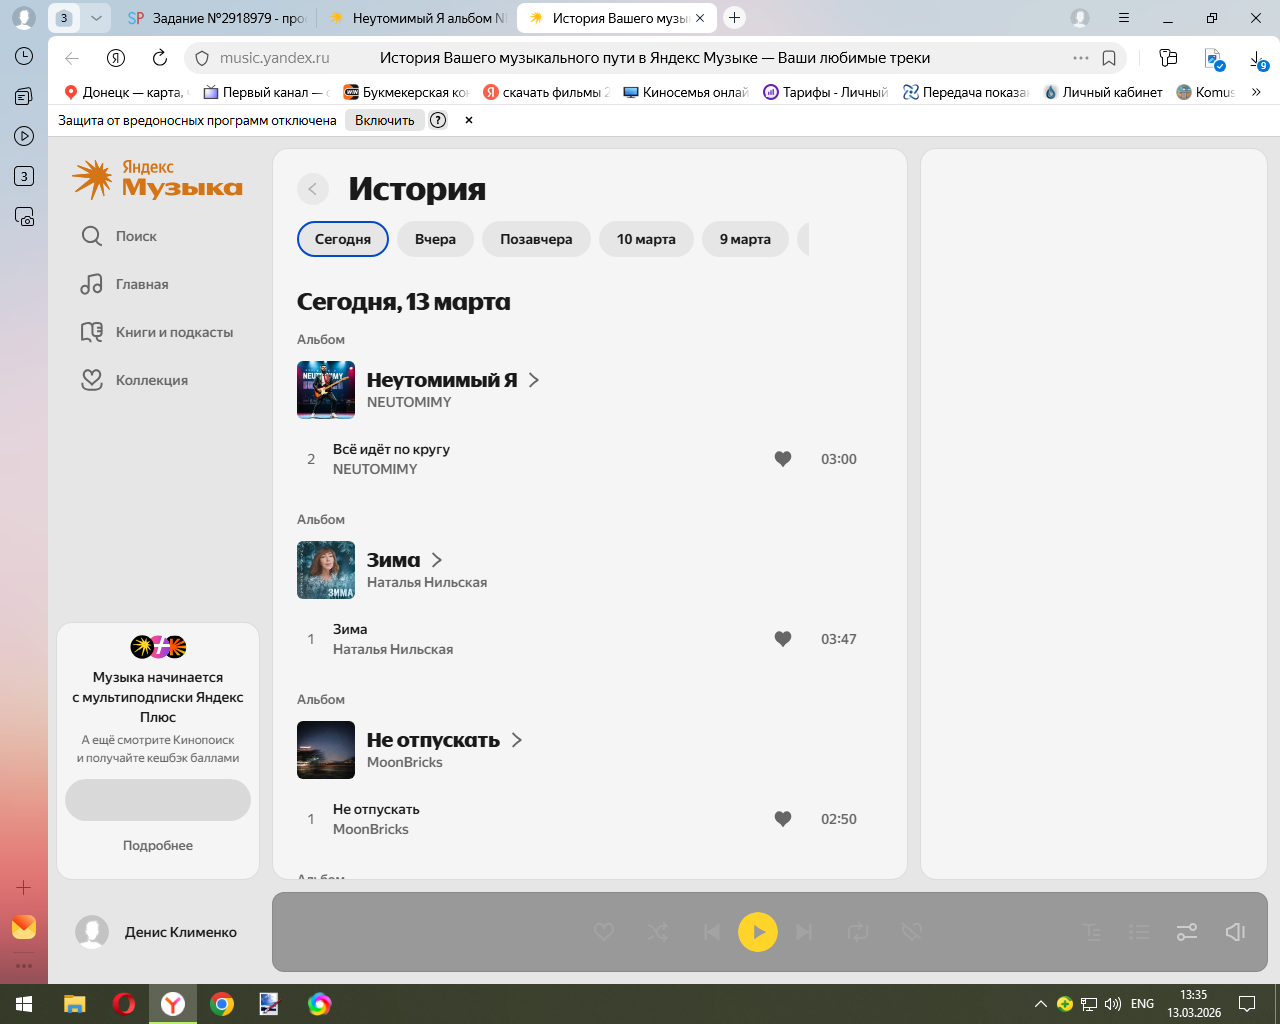Screen dimensions: 1280x1024
Task: Dismiss the malware protection notification bar
Action: pyautogui.click(x=468, y=120)
